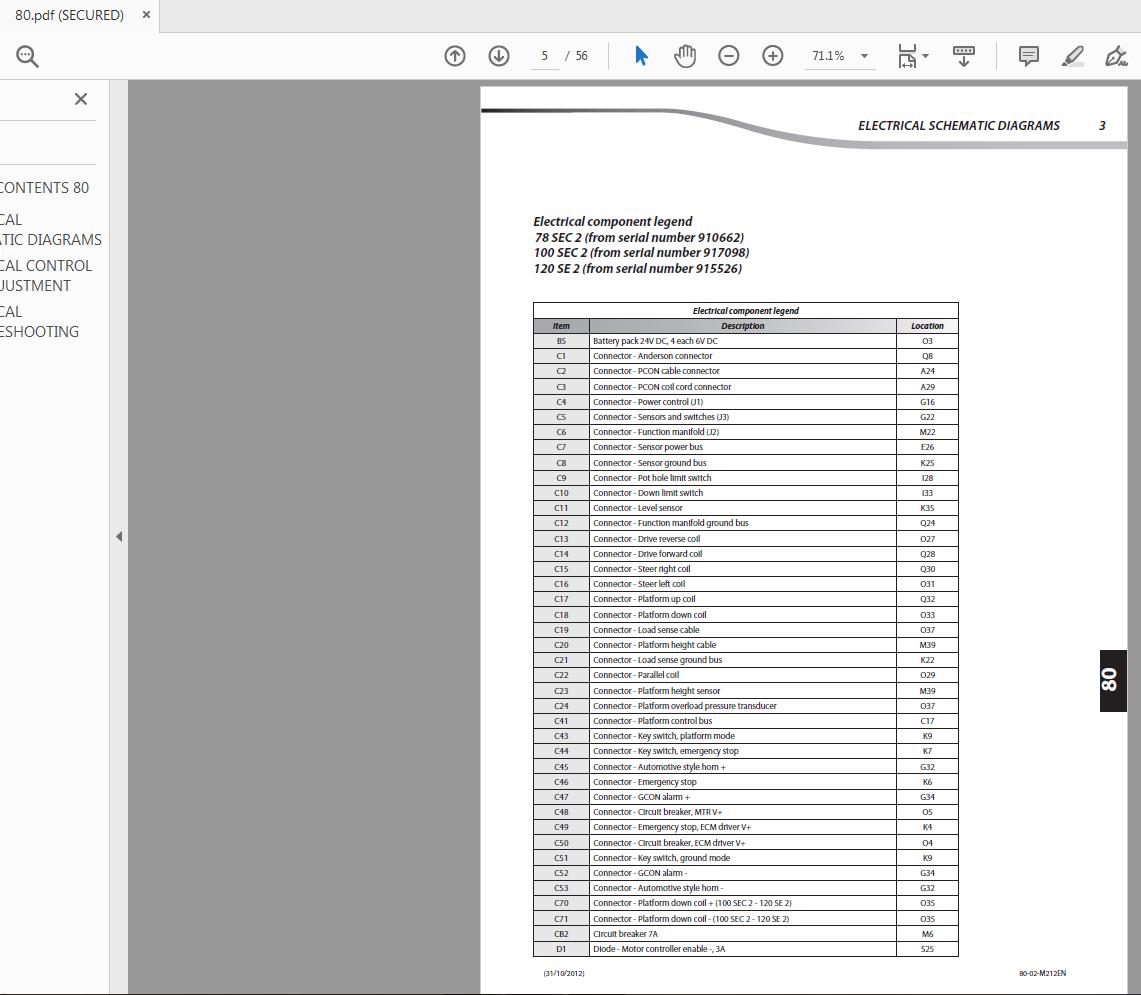
Task: Close the bookmarks navigation pane
Action: (81, 99)
